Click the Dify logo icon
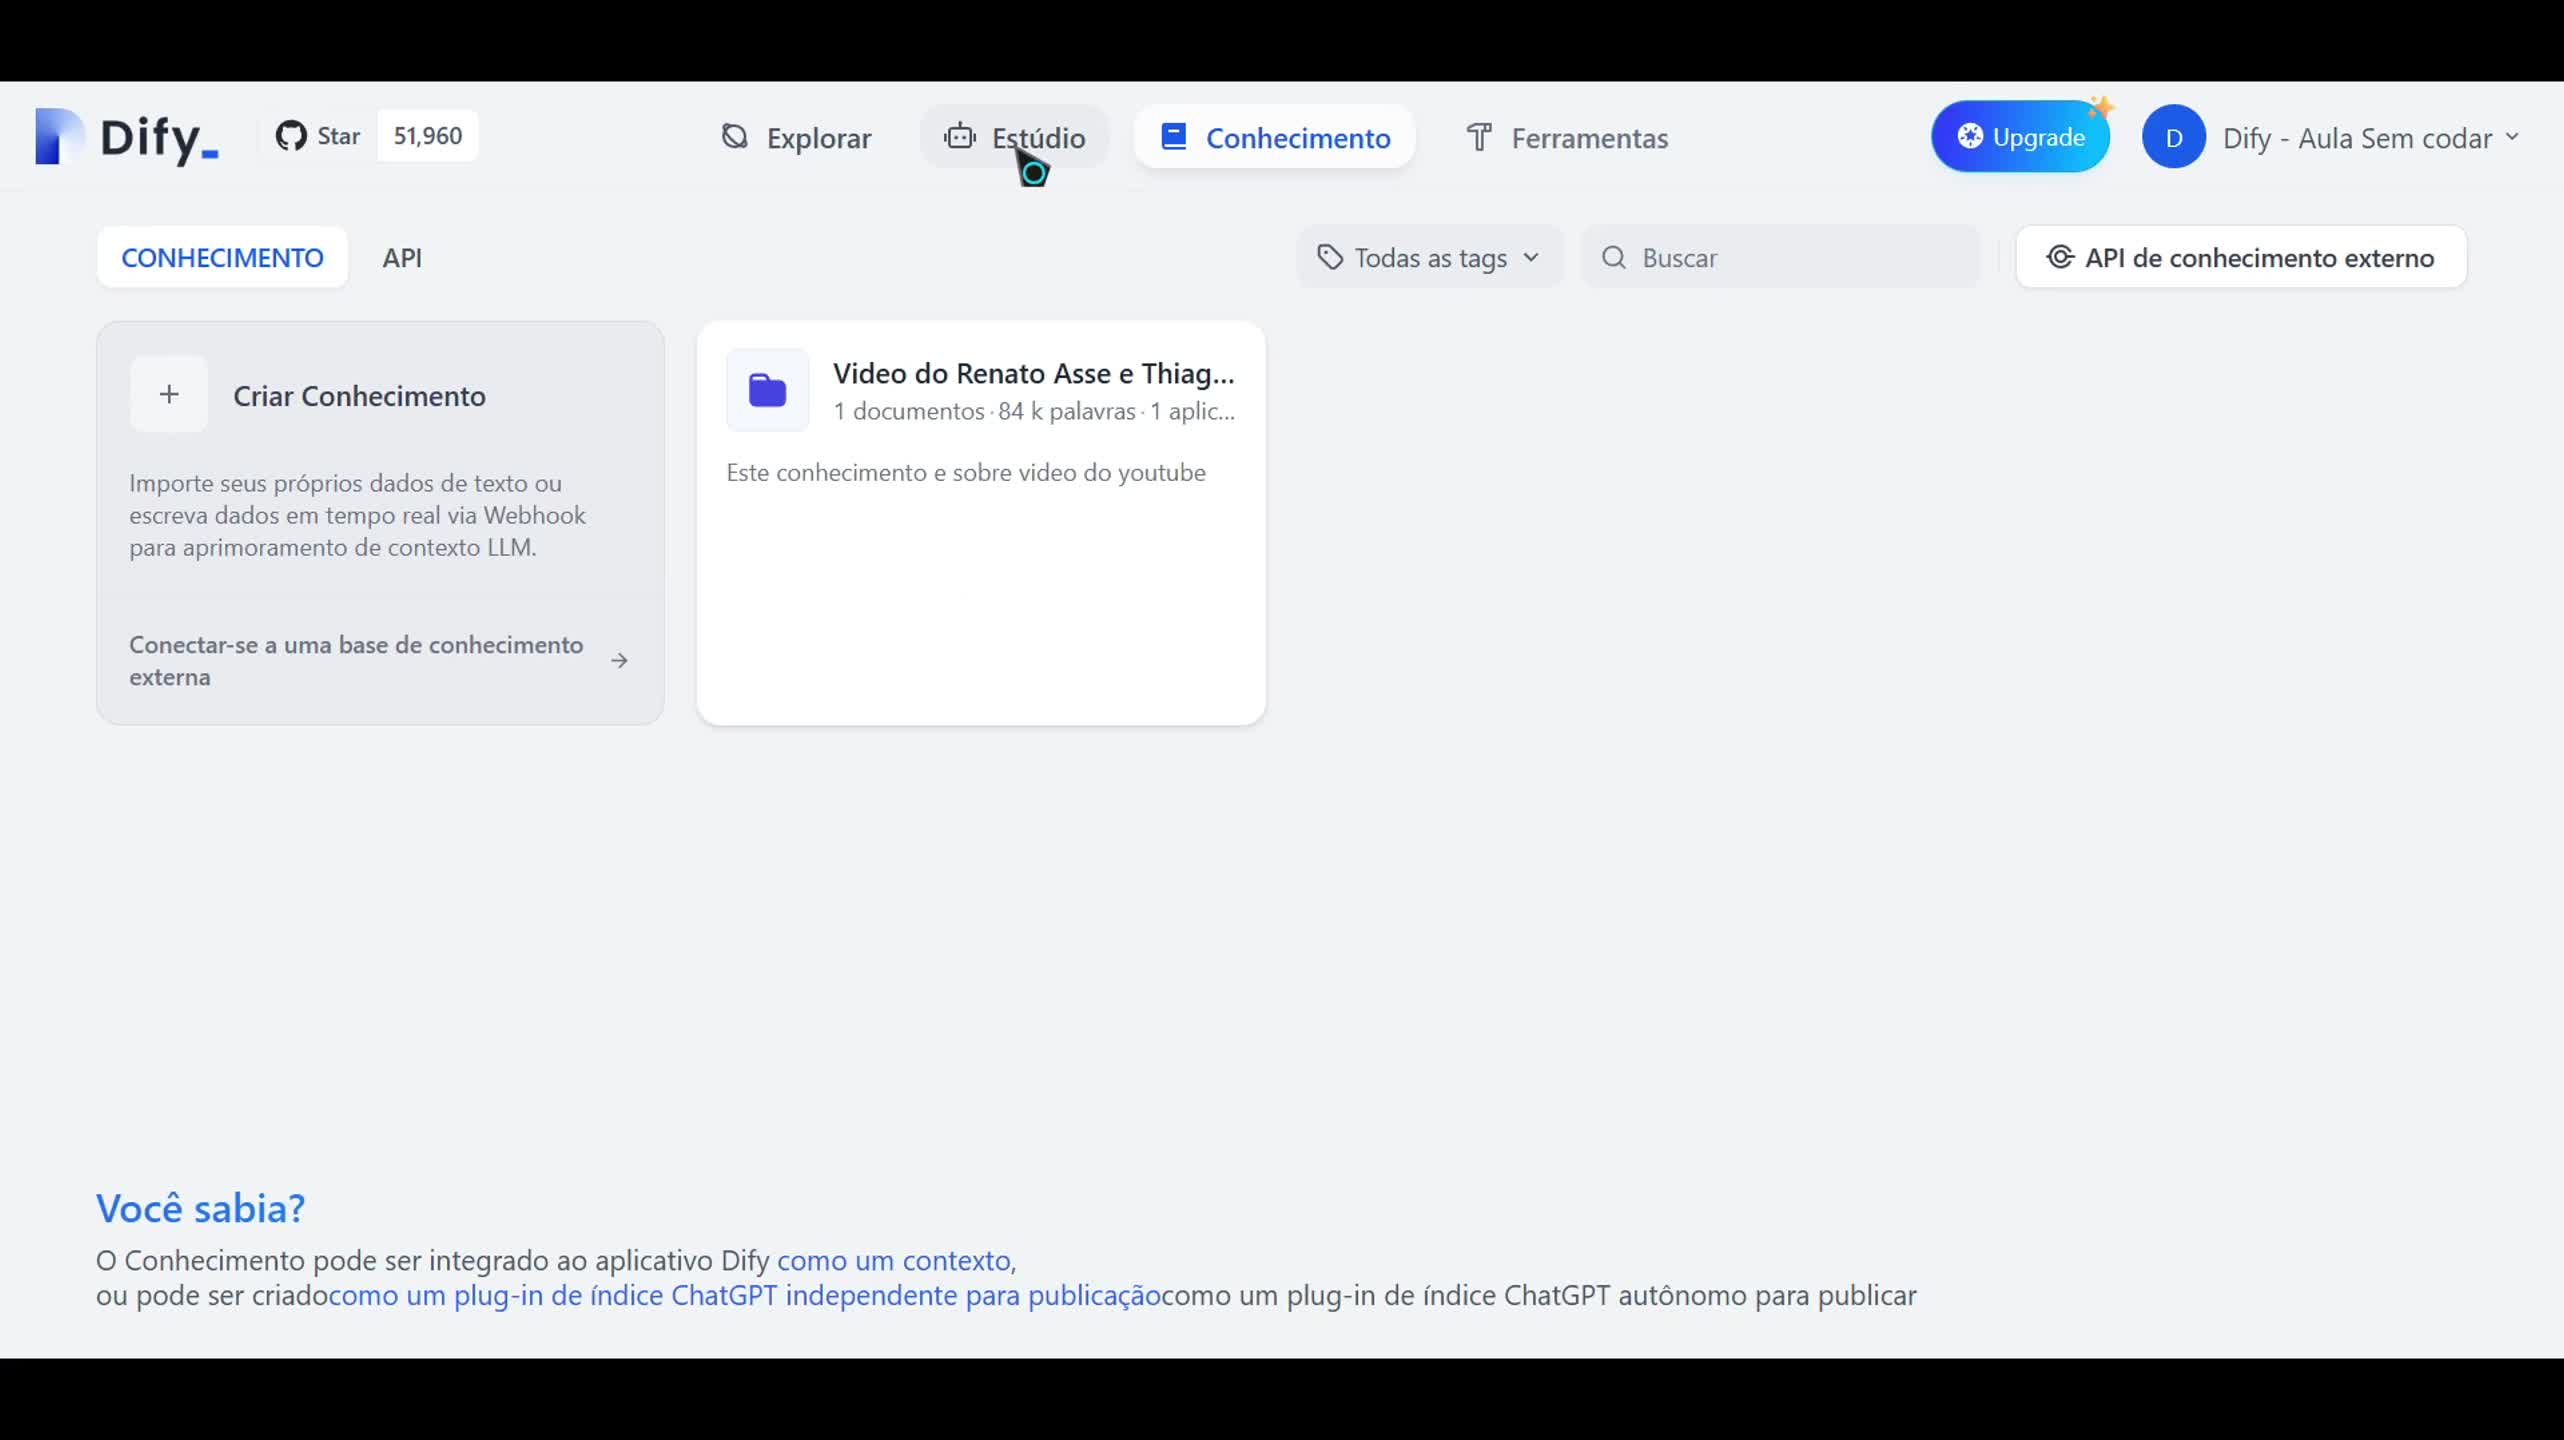Screen dimensions: 2564x1440 click(58, 136)
